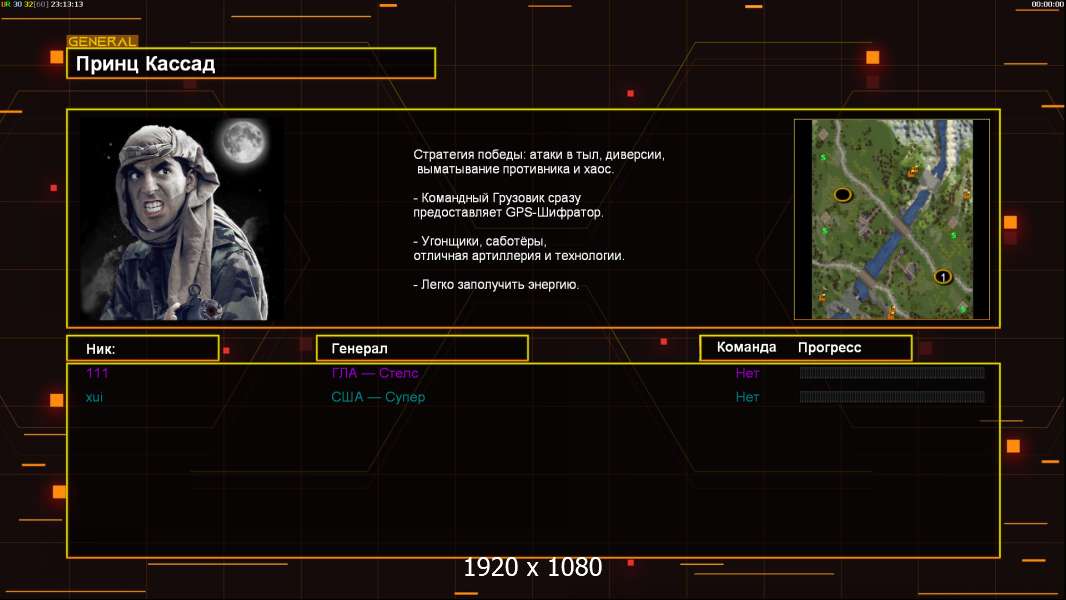
Task: Click the GENERAL tag label
Action: point(102,41)
